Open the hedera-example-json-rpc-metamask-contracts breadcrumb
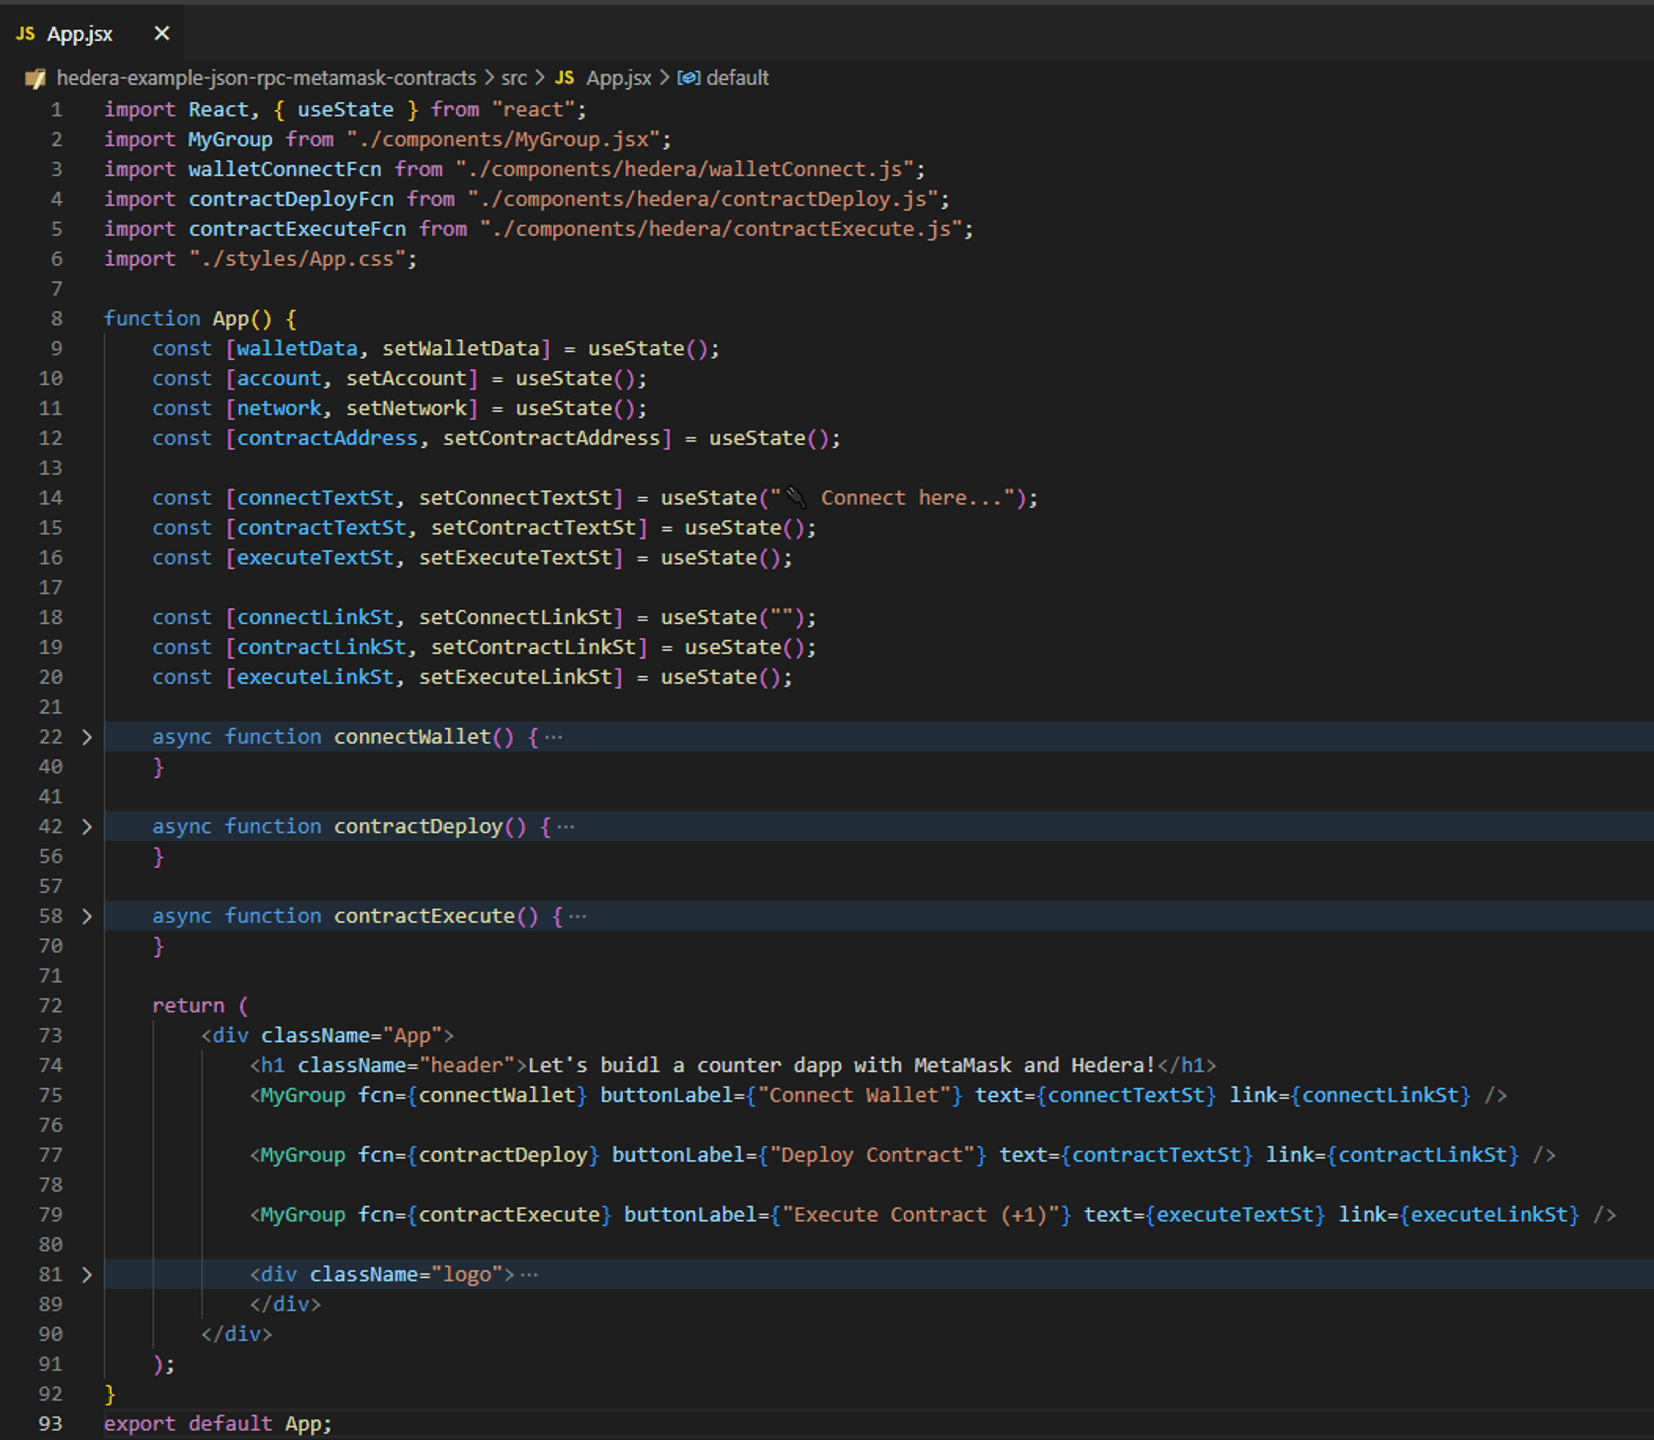Image resolution: width=1654 pixels, height=1440 pixels. [266, 78]
